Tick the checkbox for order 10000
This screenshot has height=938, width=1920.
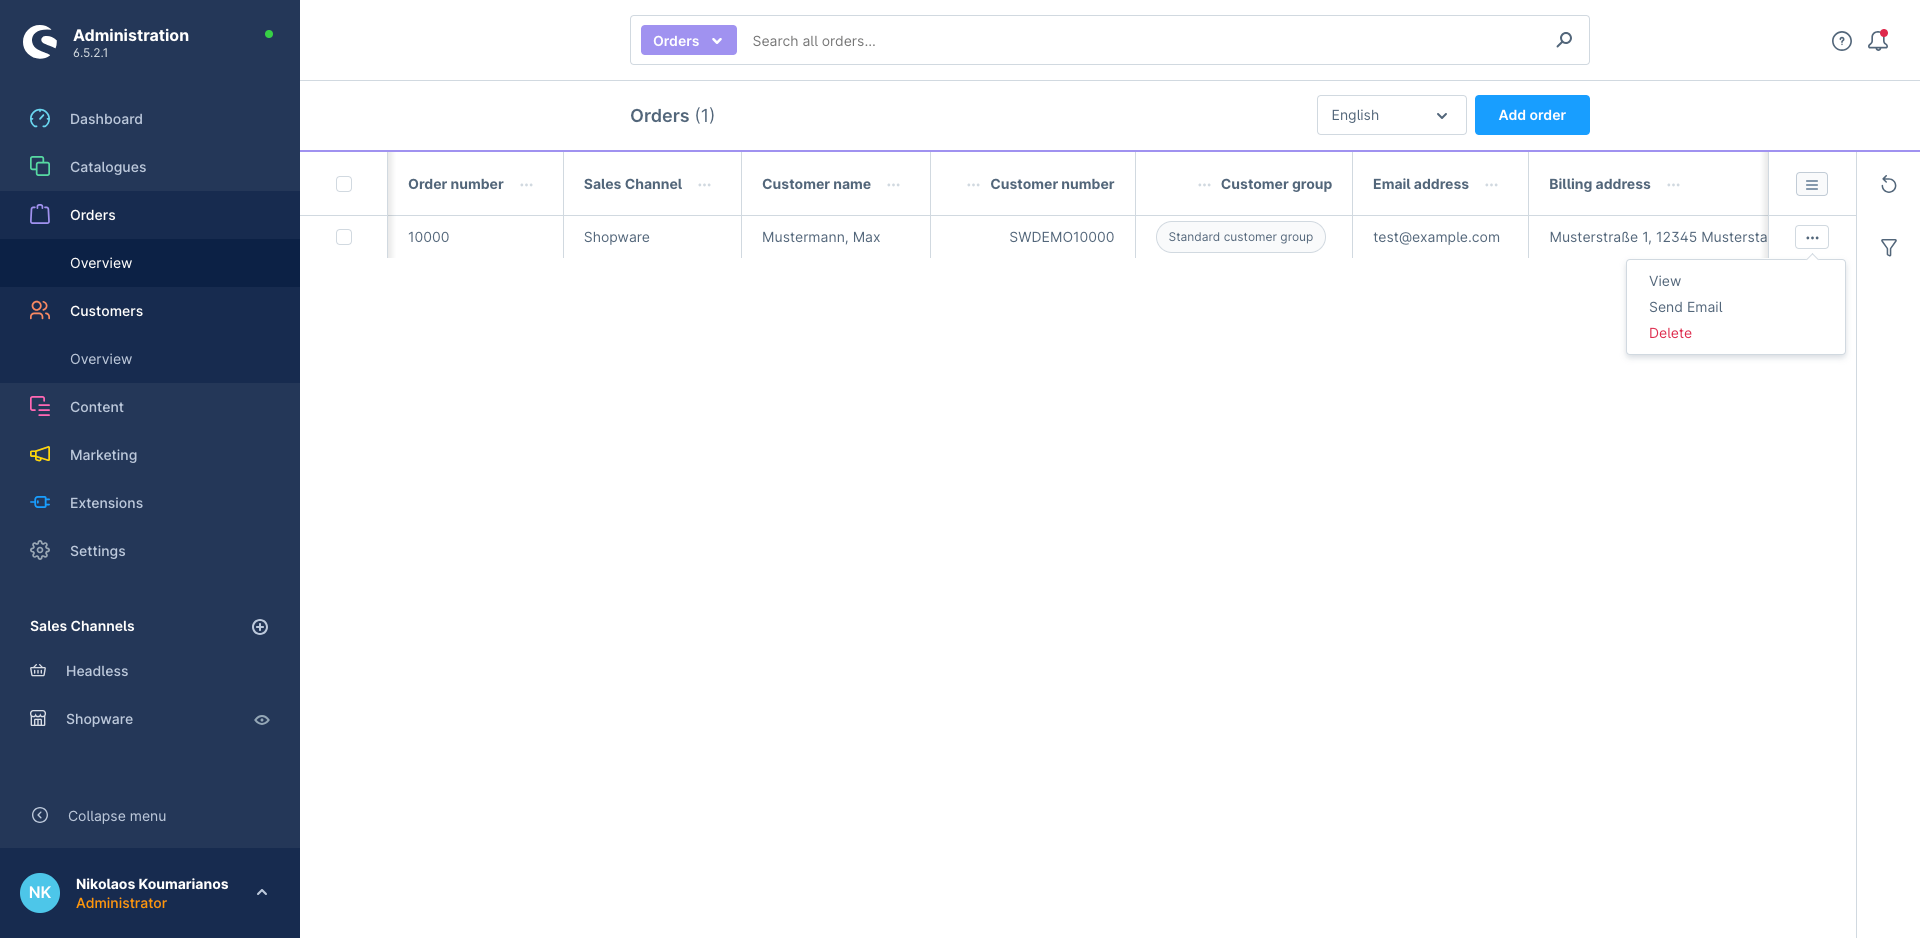(x=344, y=237)
